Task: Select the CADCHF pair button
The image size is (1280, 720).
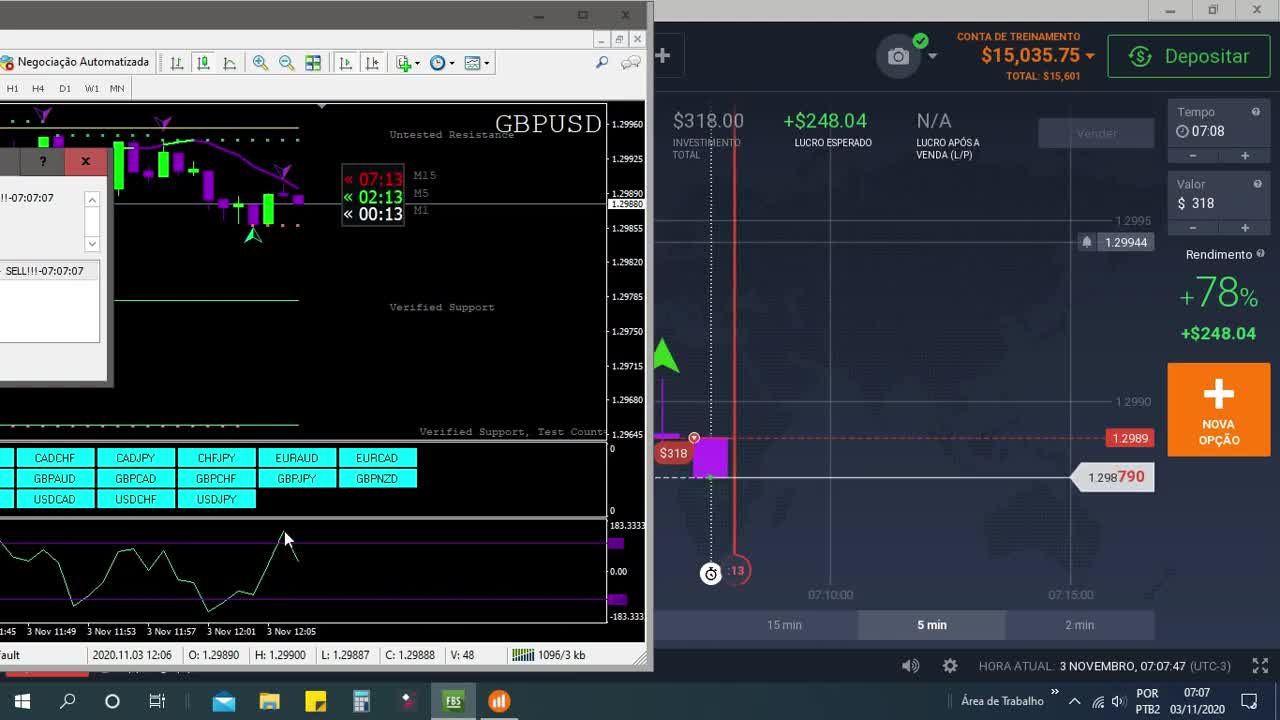Action: point(55,458)
